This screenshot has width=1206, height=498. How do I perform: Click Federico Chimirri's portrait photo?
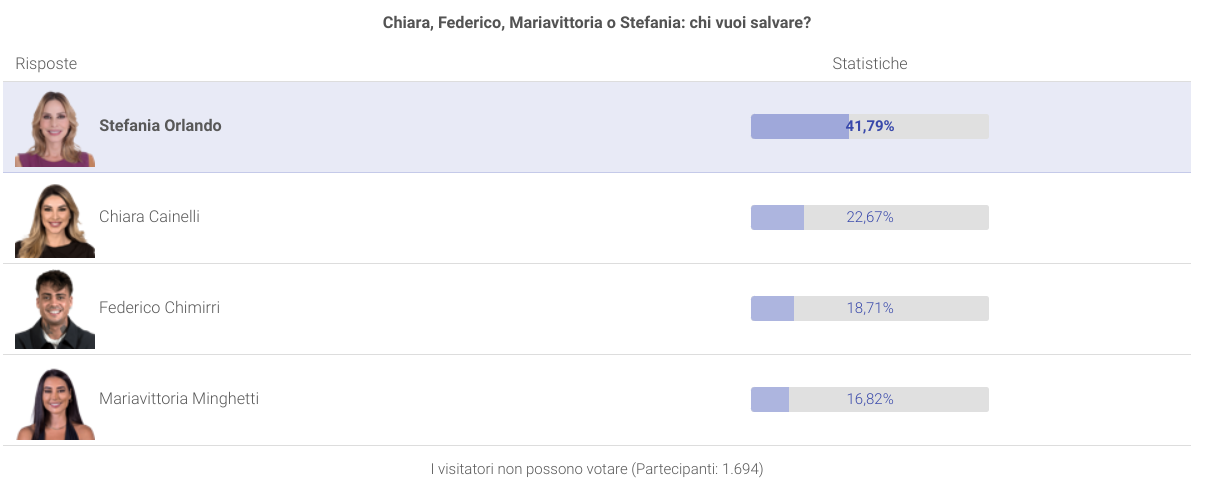click(55, 309)
